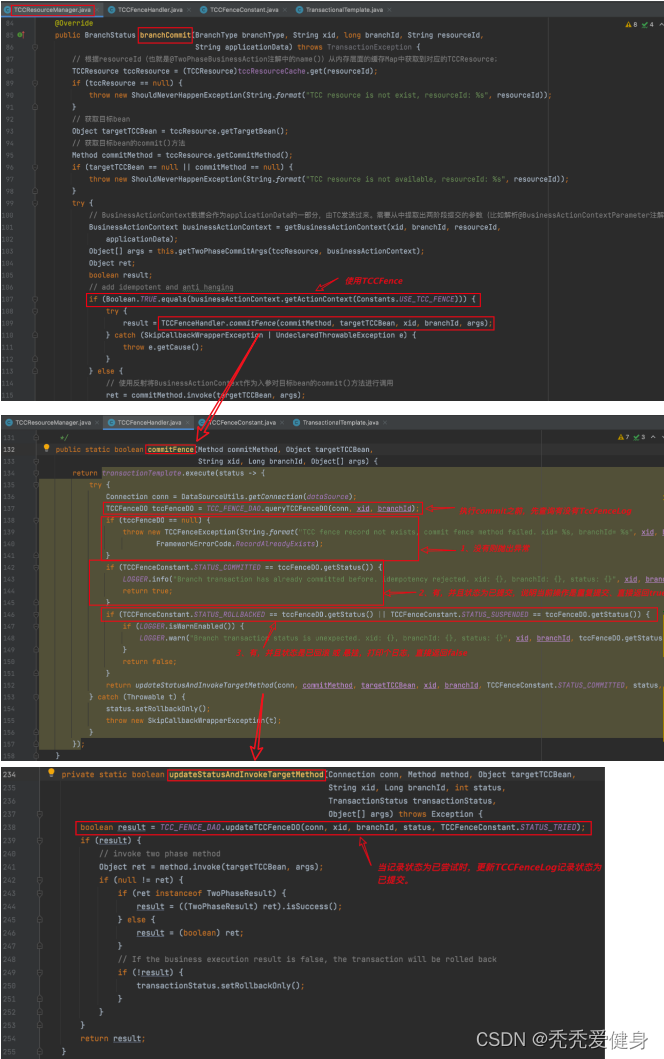Image resolution: width=664 pixels, height=1059 pixels.
Task: Click the branchCommit method name
Action: click(165, 35)
